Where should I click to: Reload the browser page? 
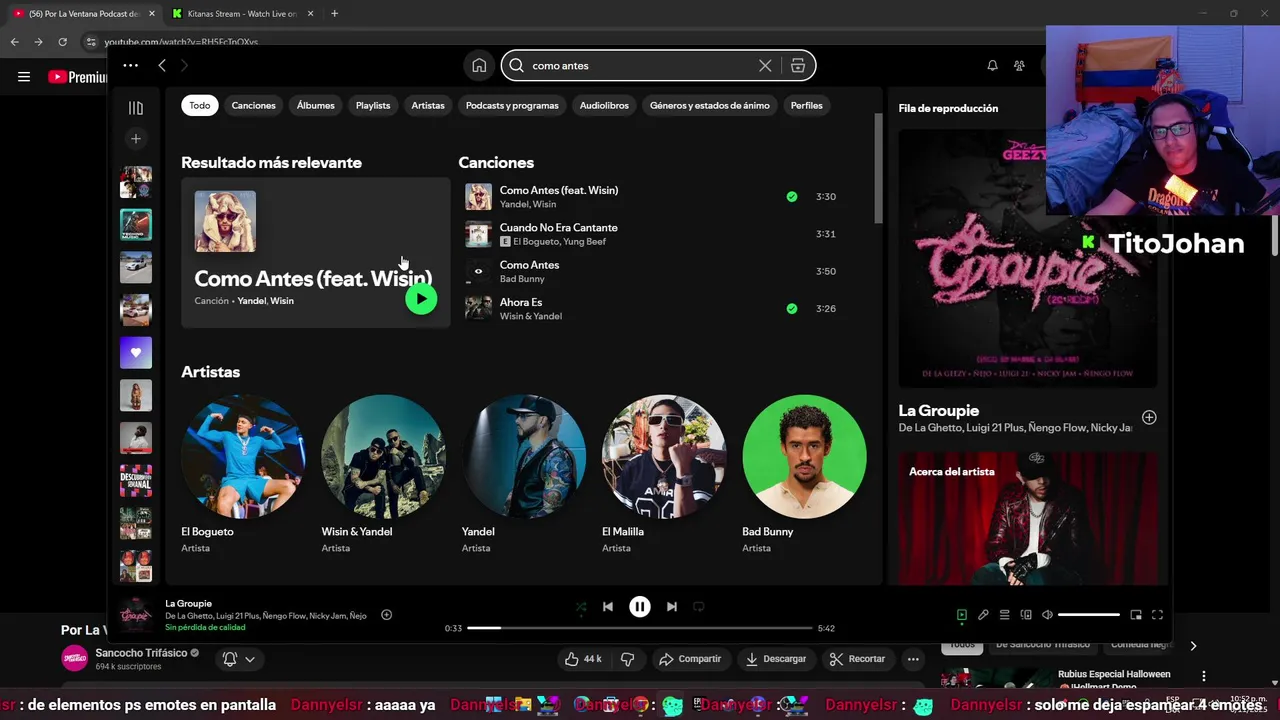62,42
